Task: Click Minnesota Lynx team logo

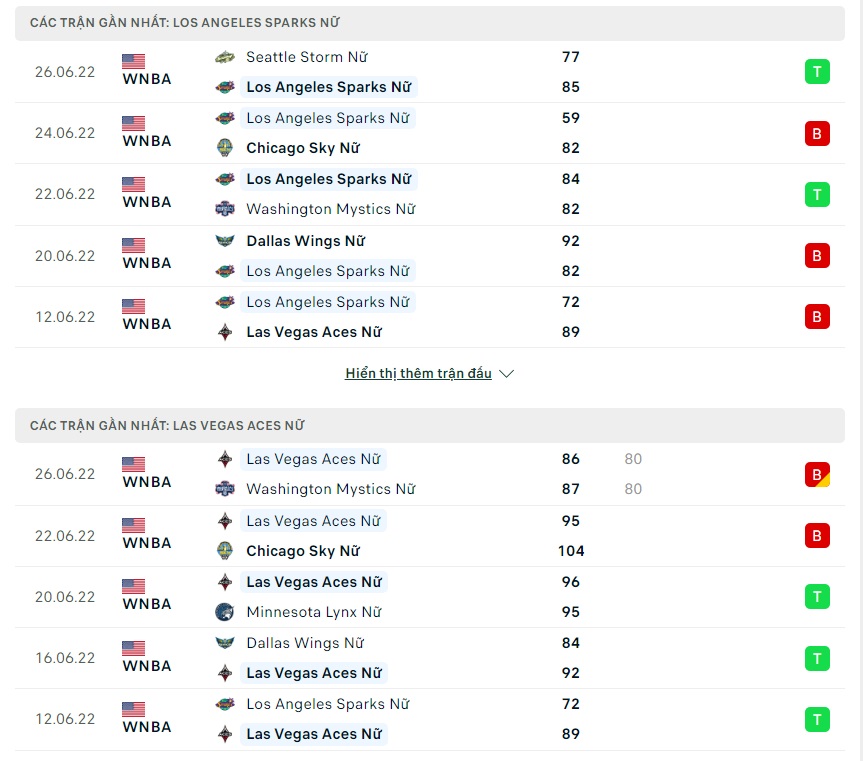Action: [x=225, y=612]
